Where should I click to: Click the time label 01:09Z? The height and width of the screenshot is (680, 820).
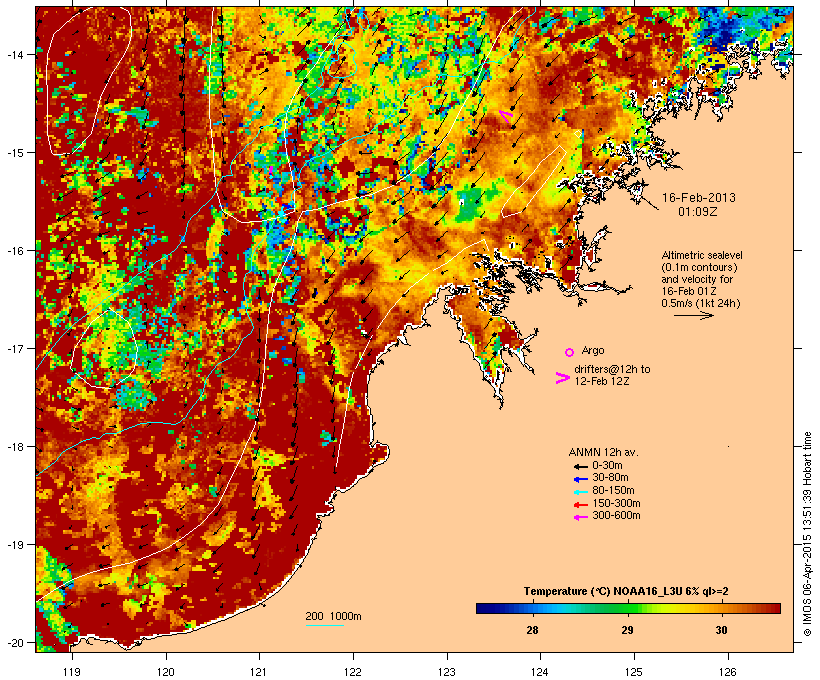click(x=698, y=212)
